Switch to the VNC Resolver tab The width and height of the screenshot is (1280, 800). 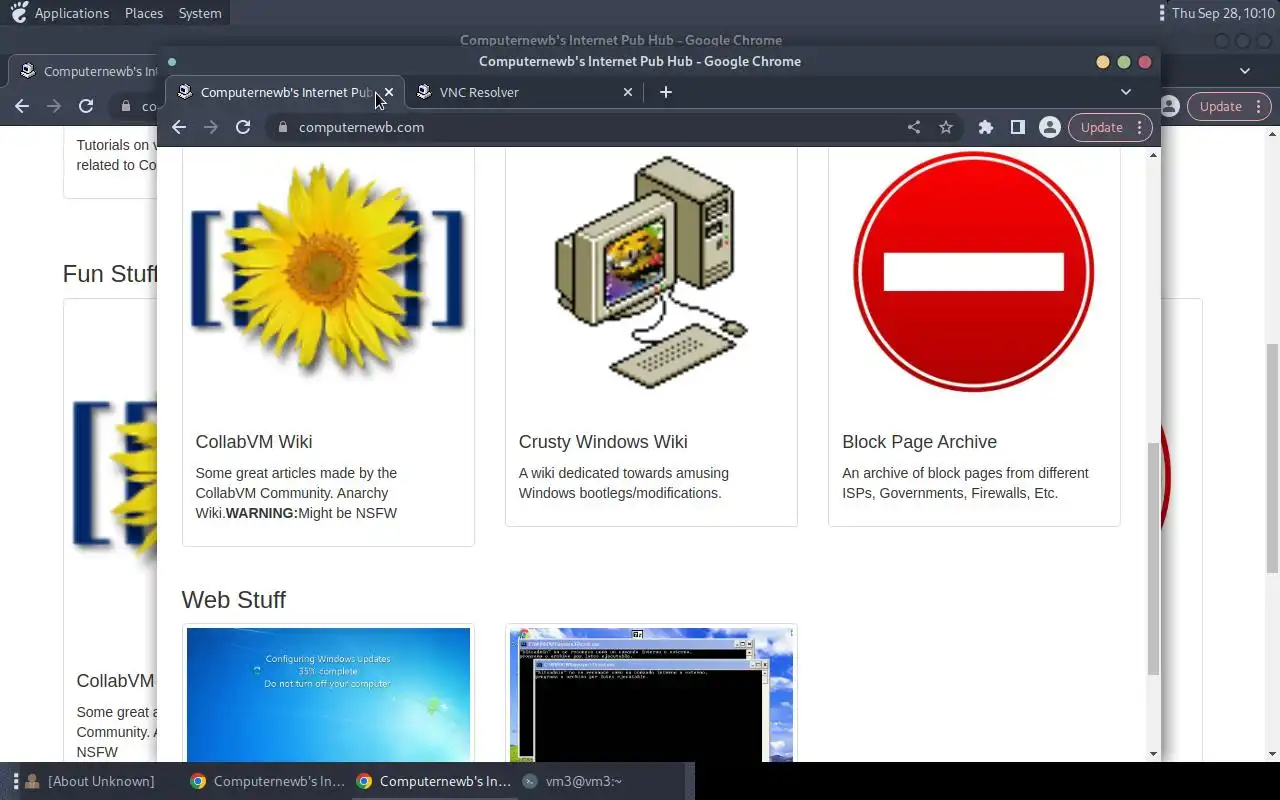coord(523,92)
